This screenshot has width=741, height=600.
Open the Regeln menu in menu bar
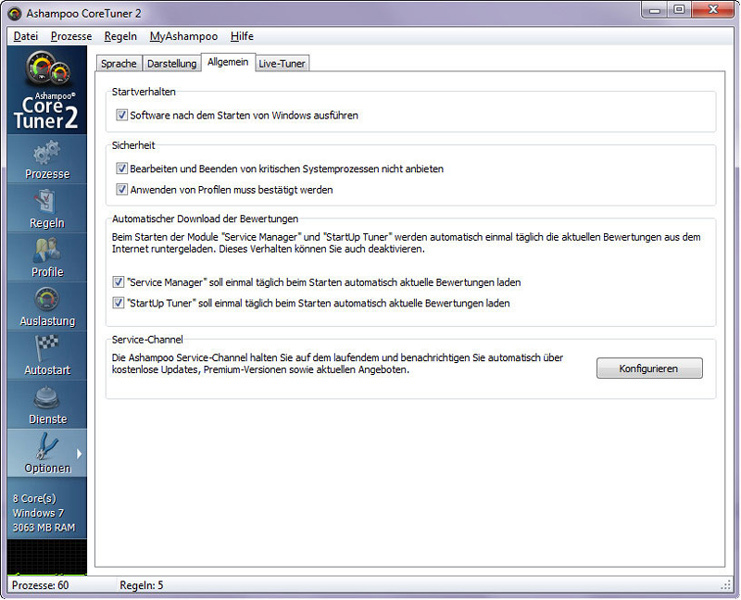[x=121, y=36]
